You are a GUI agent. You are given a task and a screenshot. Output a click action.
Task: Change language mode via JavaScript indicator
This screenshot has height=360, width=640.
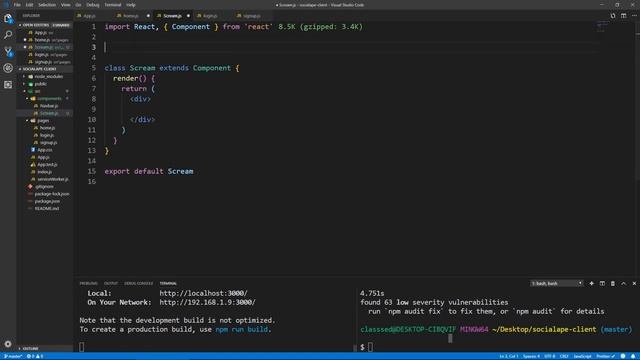coord(582,356)
